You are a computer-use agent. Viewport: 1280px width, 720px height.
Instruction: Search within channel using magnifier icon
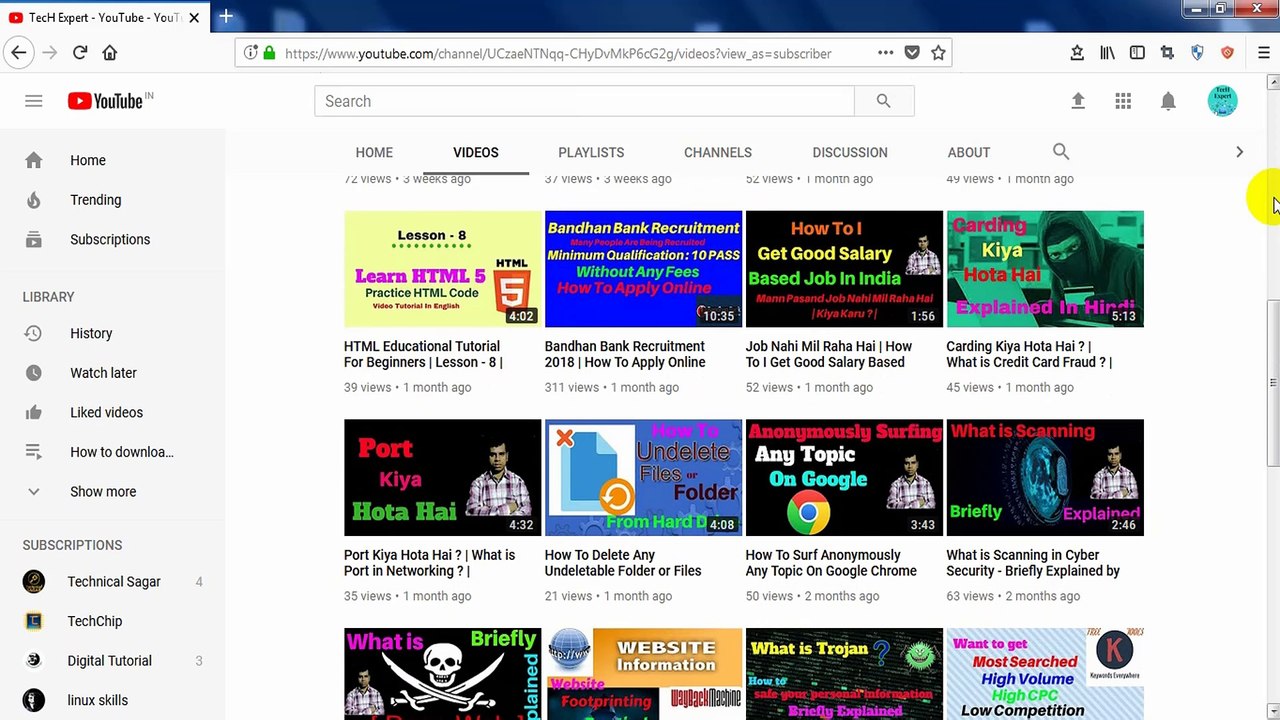pos(1061,152)
